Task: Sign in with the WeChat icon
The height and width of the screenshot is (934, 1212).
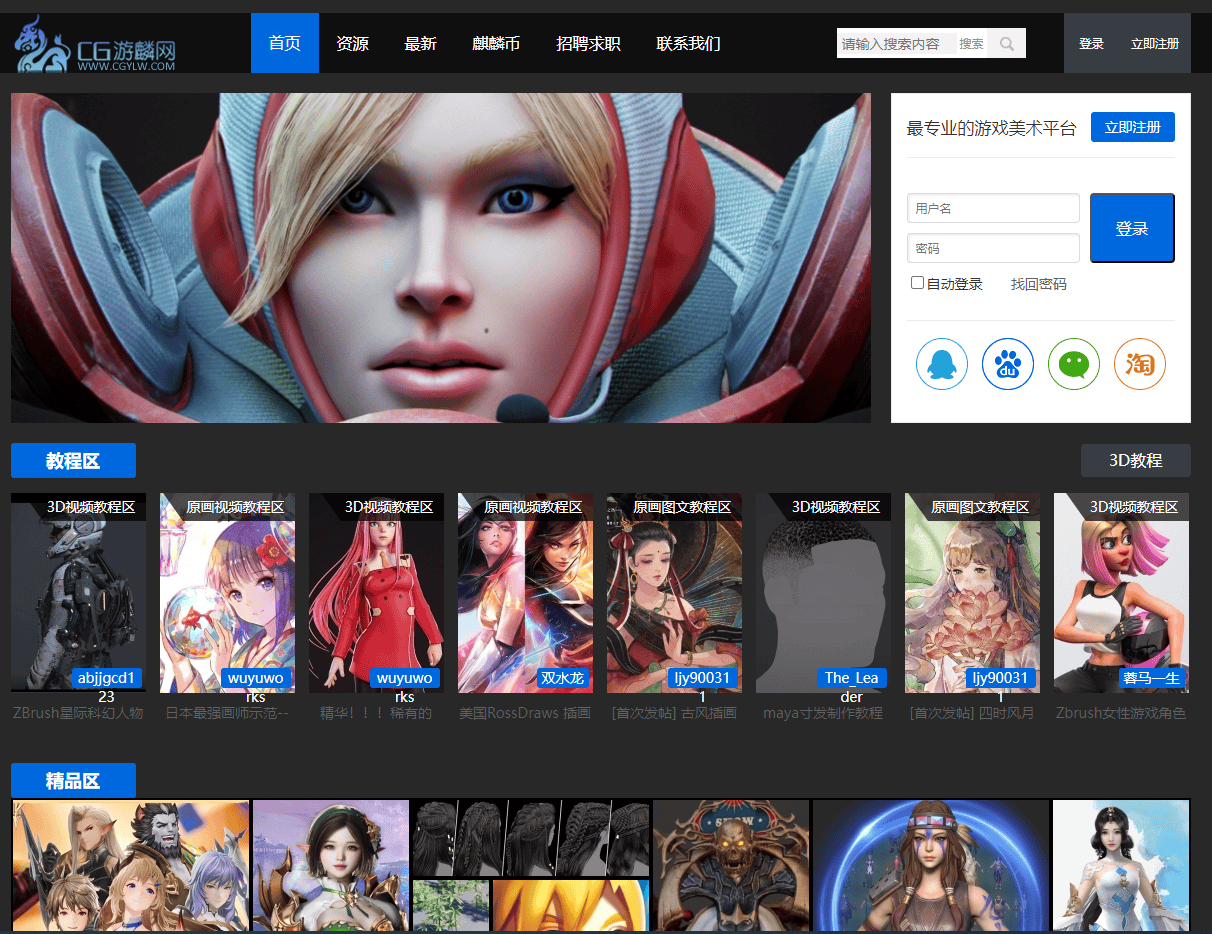Action: (x=1073, y=364)
